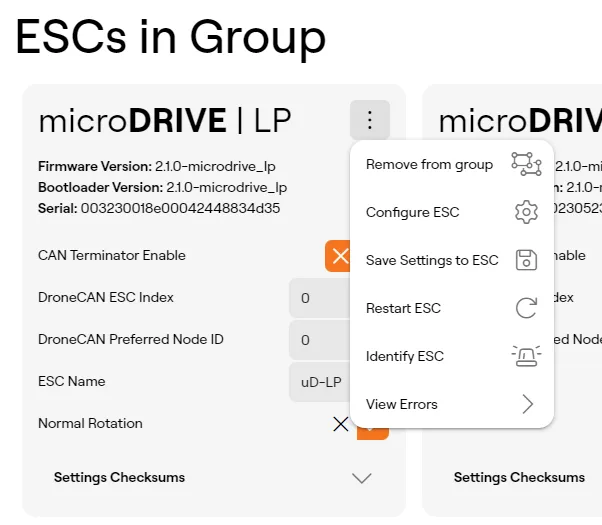Edit the DroneCAN ESC Index field
The height and width of the screenshot is (525, 602).
(x=319, y=298)
